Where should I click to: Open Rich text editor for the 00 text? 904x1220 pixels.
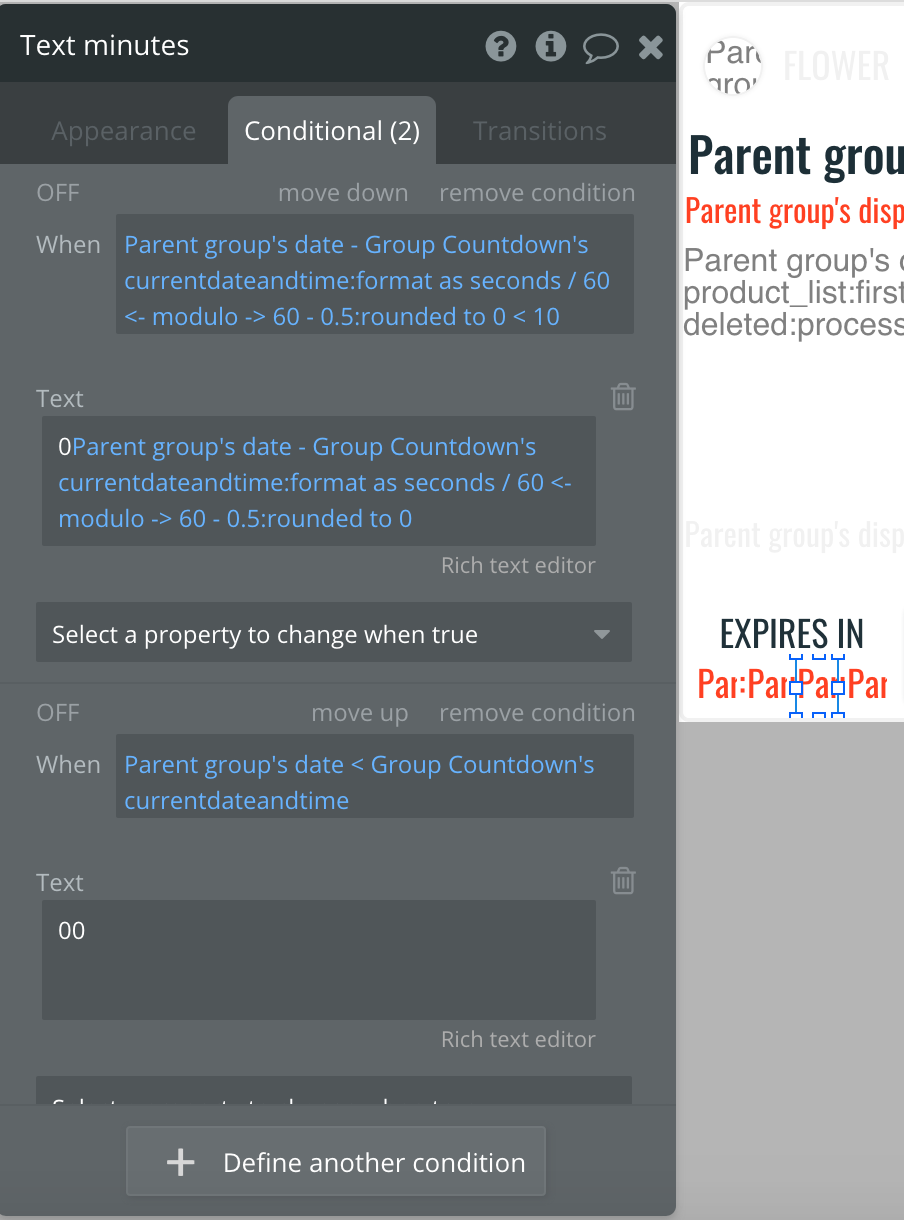coord(518,1039)
